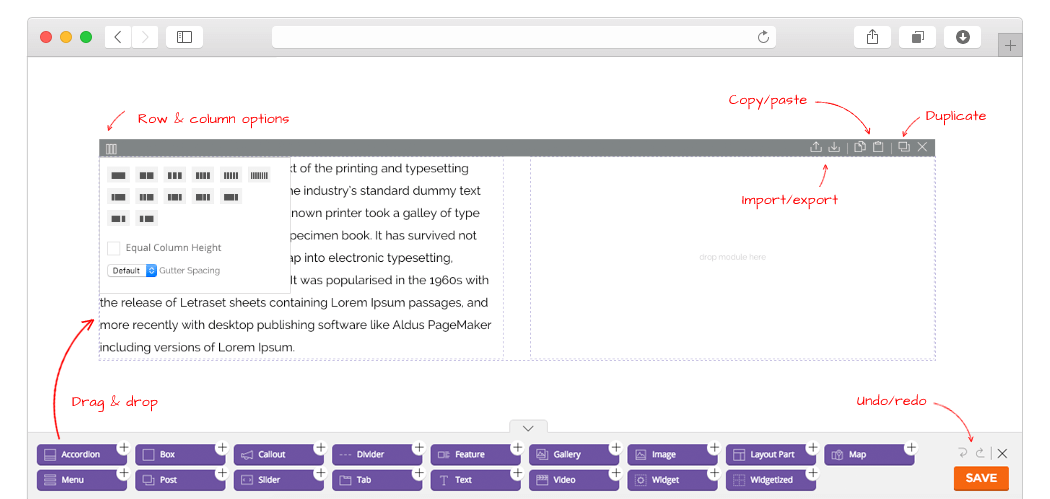The image size is (1050, 499).
Task: Click the orange SAVE button
Action: click(x=981, y=478)
